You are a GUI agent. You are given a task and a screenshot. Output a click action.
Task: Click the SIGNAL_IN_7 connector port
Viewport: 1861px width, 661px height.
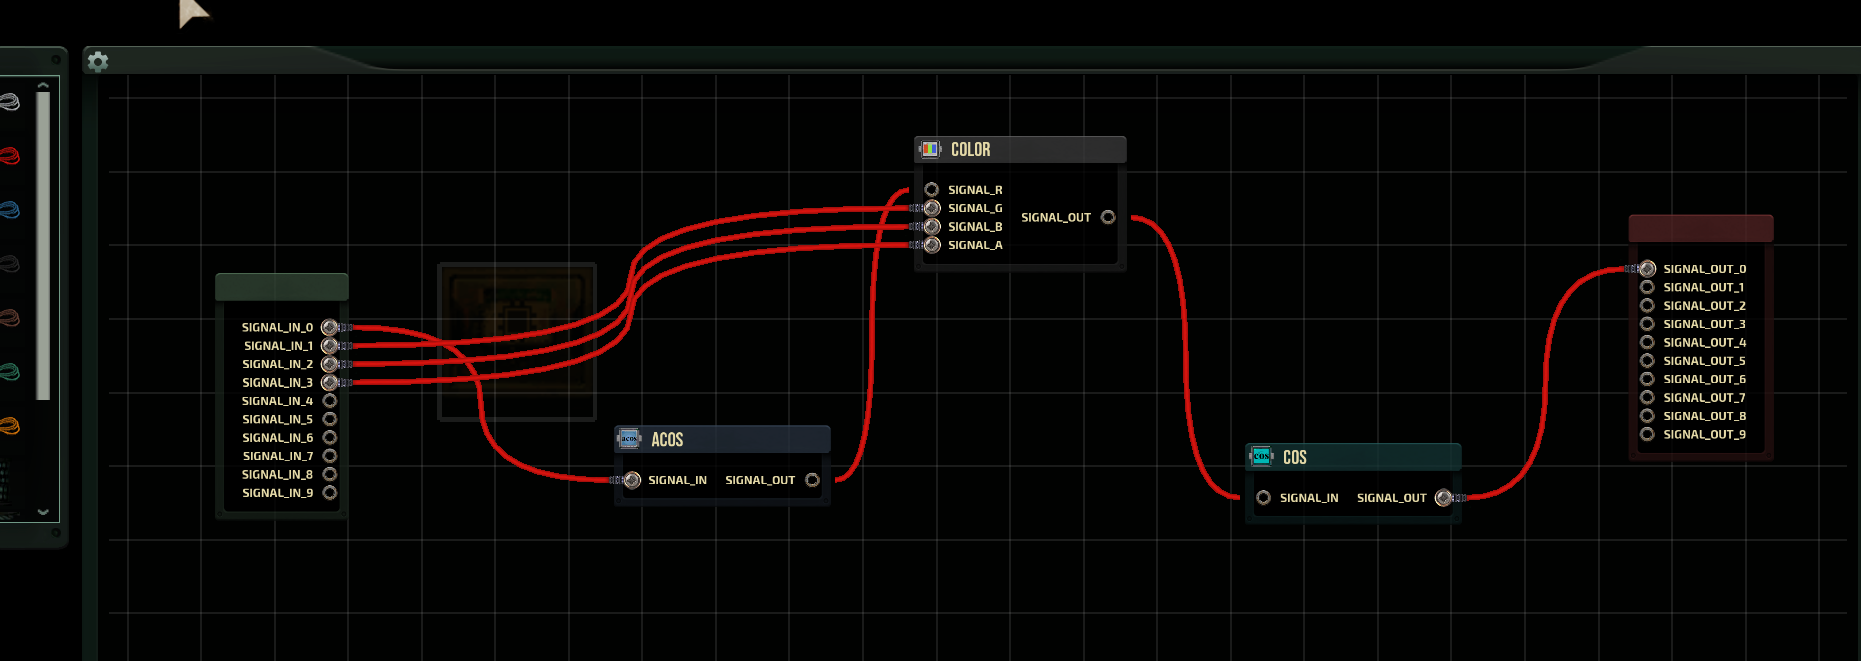coord(330,456)
